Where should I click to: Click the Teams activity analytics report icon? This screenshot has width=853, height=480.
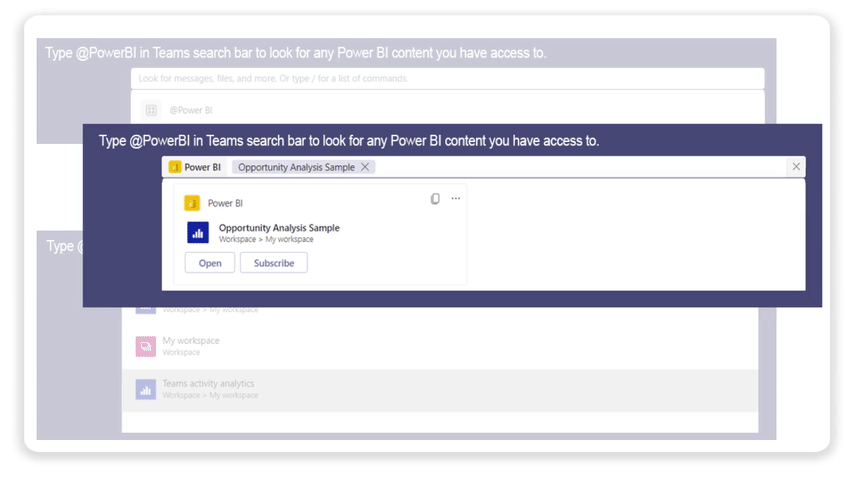(146, 390)
